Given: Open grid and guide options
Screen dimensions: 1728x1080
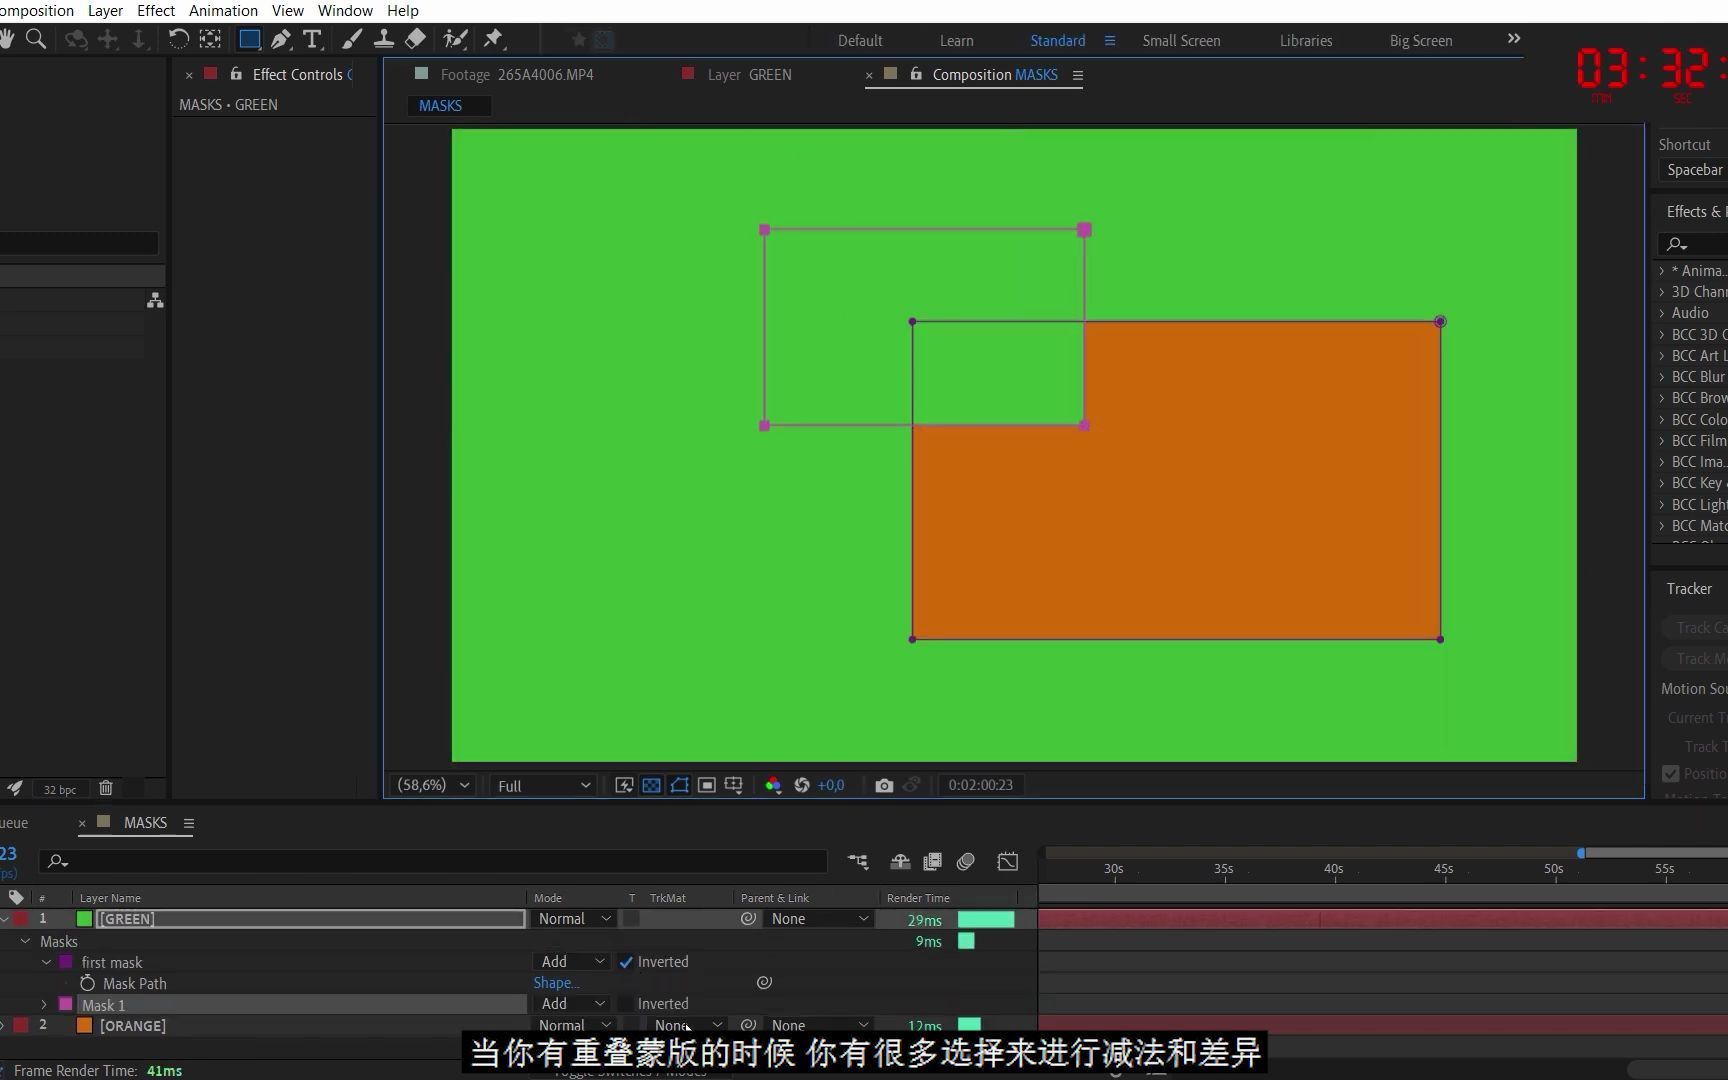Looking at the screenshot, I should [733, 785].
